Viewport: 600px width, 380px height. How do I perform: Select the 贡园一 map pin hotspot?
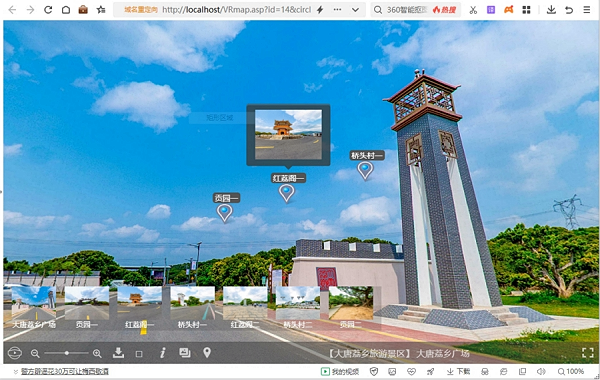pyautogui.click(x=225, y=212)
